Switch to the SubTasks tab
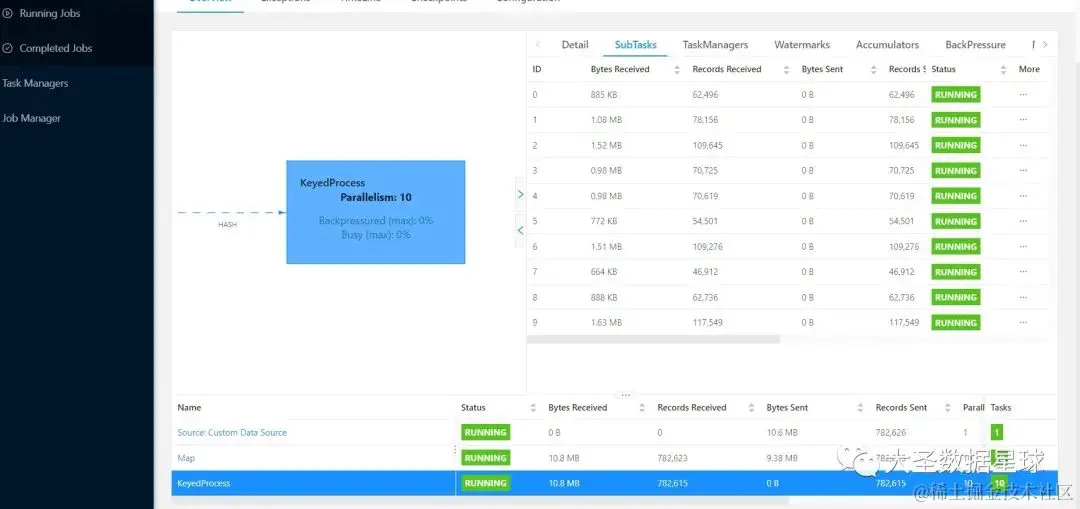This screenshot has height=509, width=1080. click(x=635, y=45)
